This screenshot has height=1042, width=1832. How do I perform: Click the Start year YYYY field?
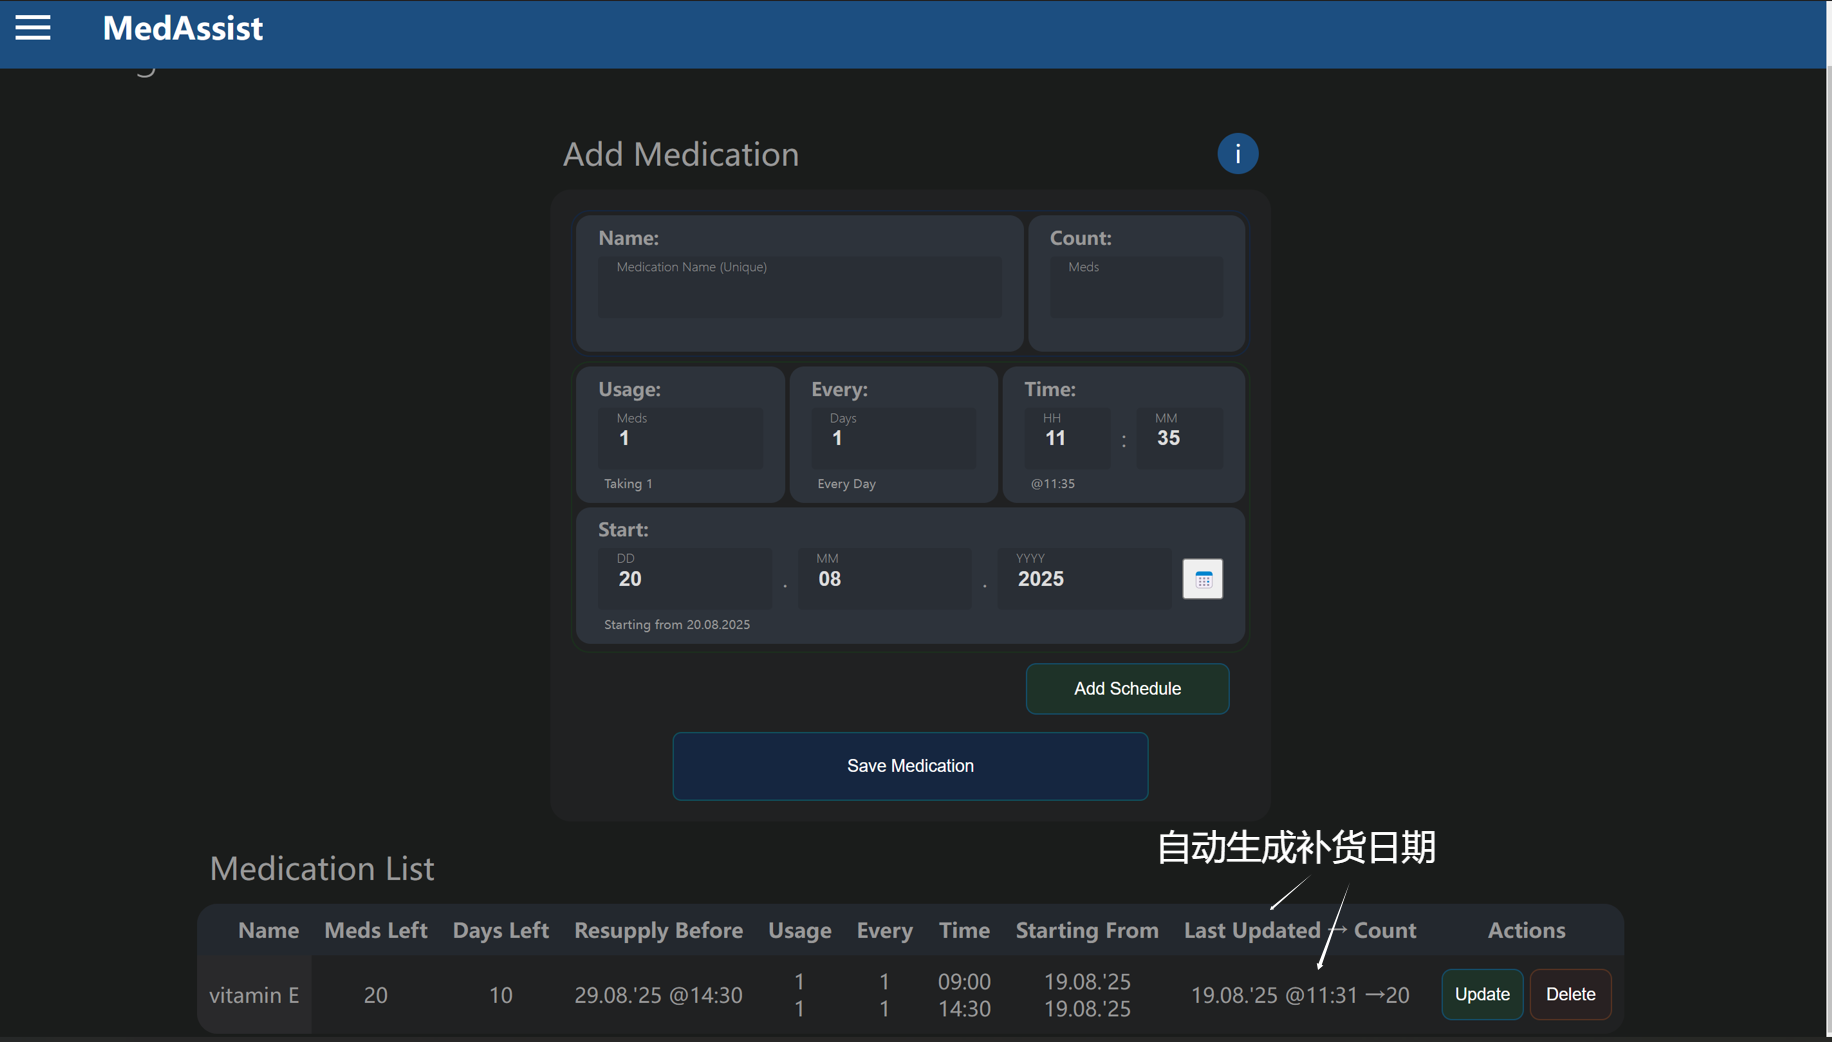(x=1085, y=578)
